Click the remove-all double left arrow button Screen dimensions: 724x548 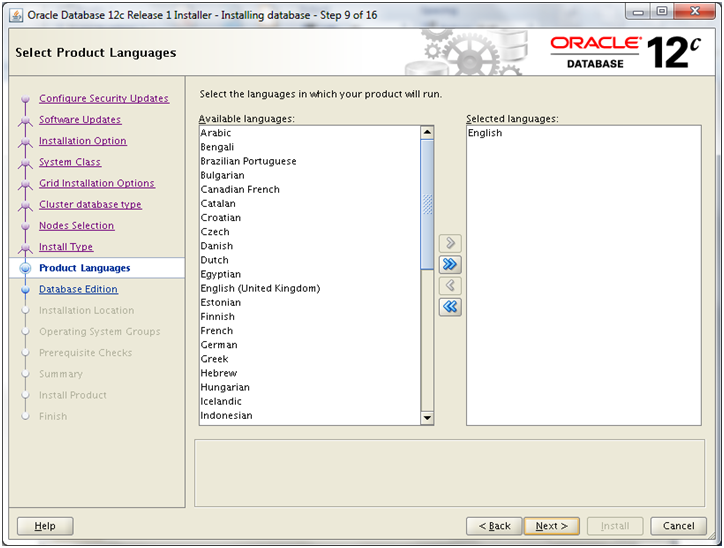tap(450, 307)
